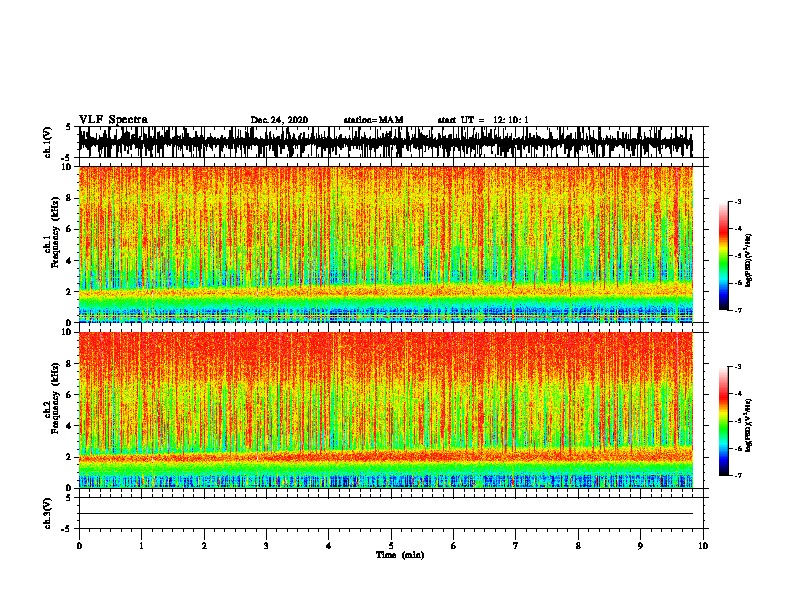Click the time-axis tick label "1"

click(142, 546)
